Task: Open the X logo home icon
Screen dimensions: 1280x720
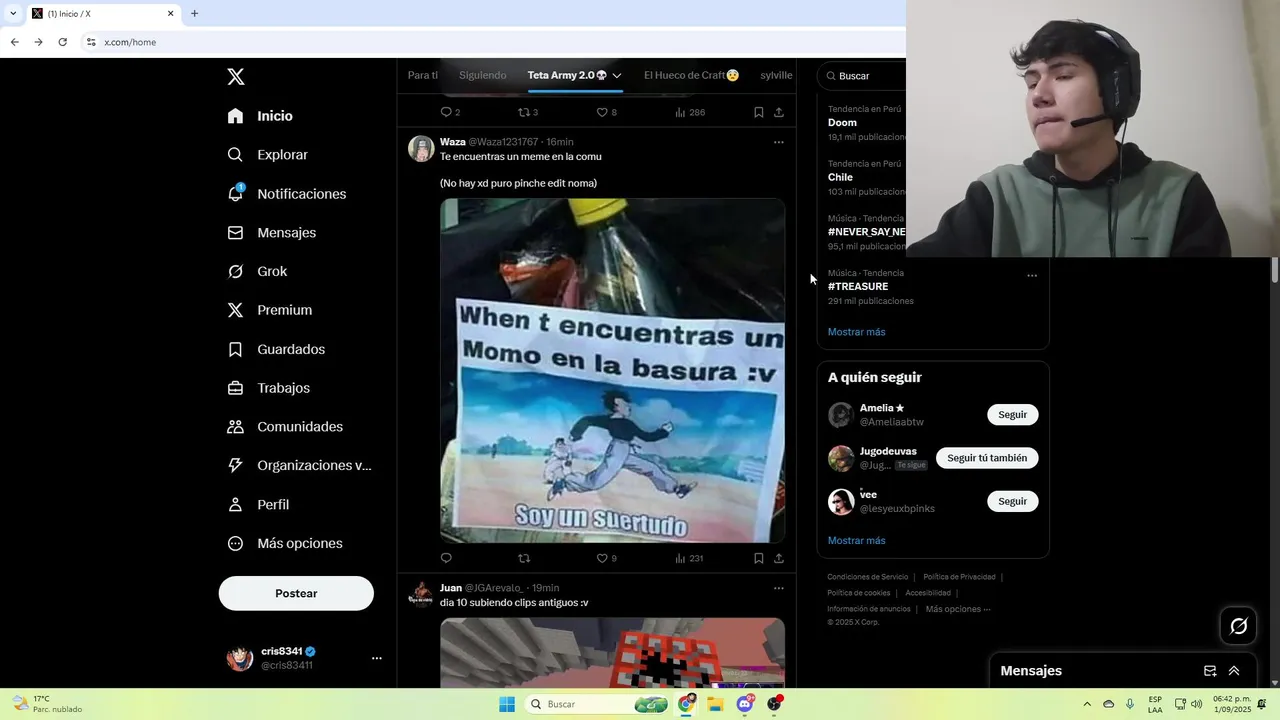Action: click(x=235, y=76)
